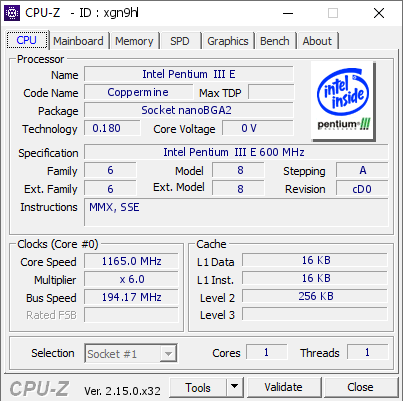Click the Ext. Model value field

tap(238, 188)
